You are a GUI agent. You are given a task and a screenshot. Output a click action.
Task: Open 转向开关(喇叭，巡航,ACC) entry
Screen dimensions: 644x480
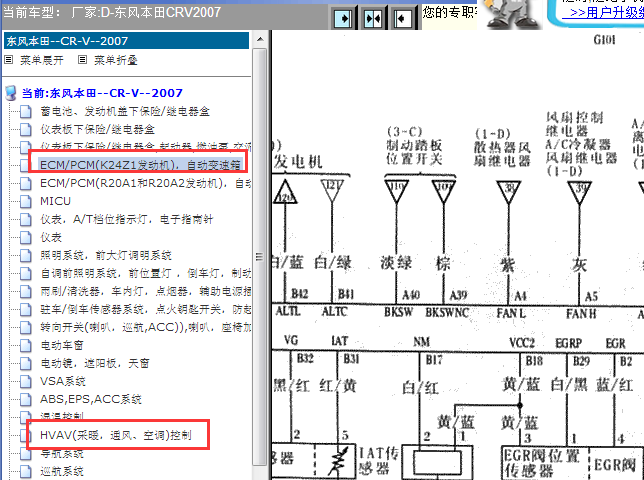pyautogui.click(x=145, y=327)
